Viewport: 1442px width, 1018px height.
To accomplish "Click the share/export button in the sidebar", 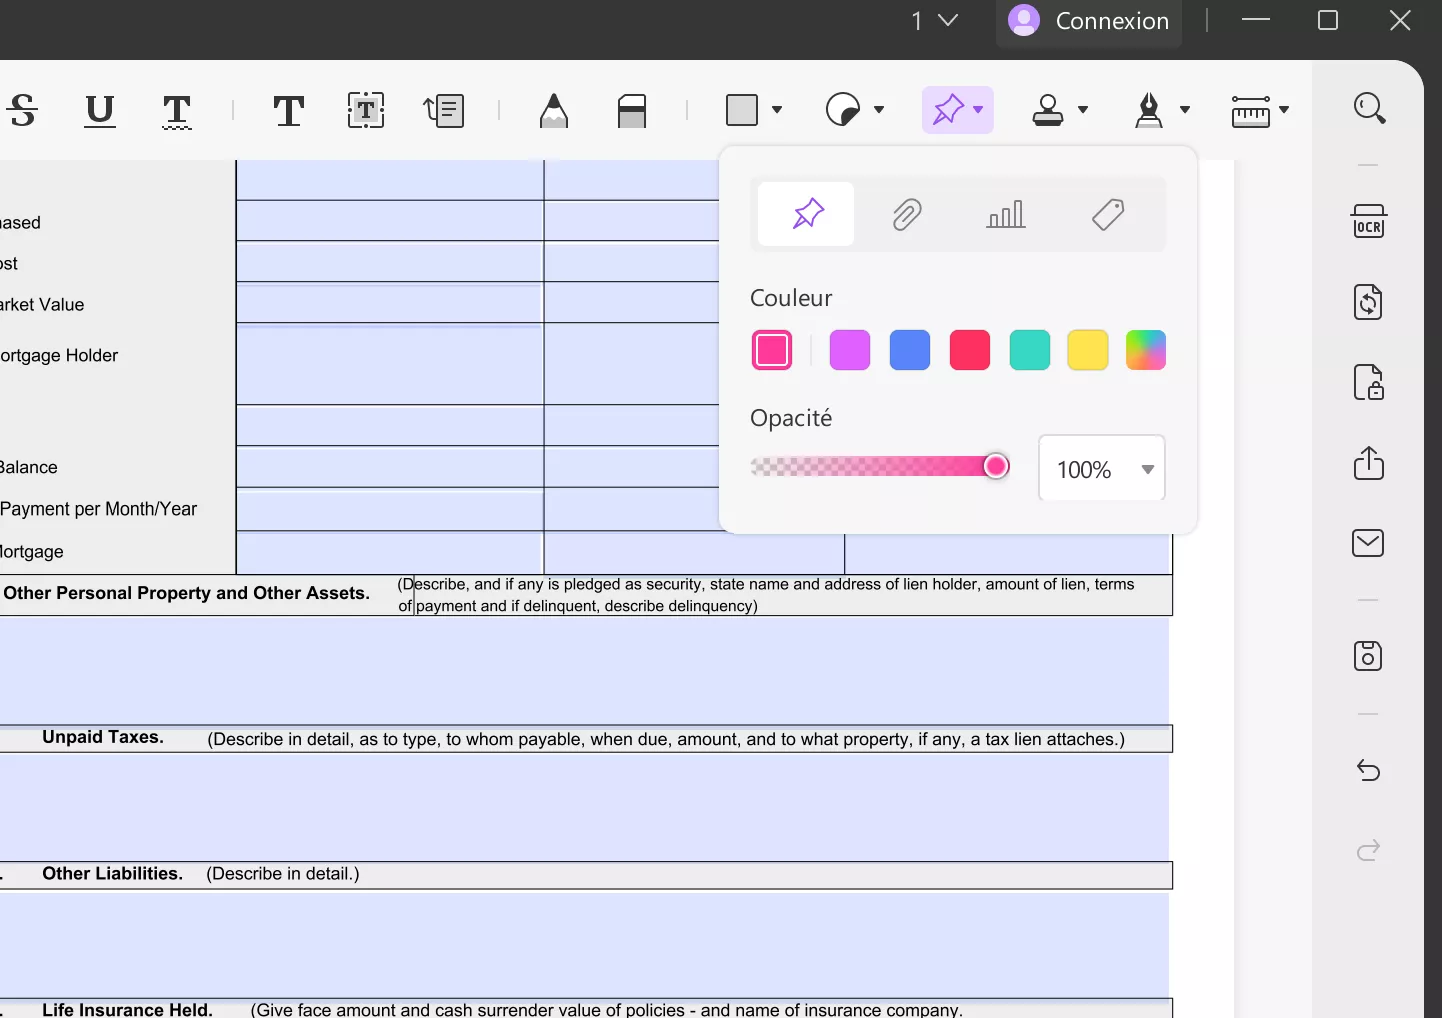I will (x=1369, y=463).
